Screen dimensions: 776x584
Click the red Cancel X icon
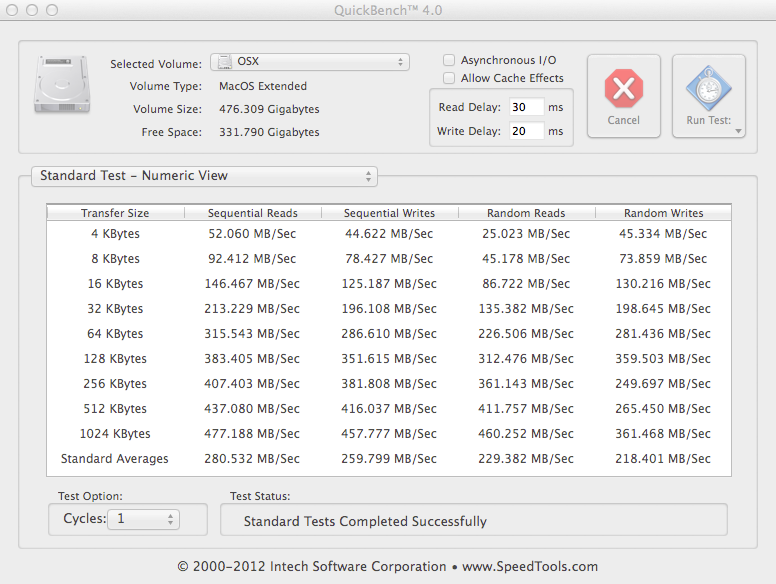click(x=624, y=89)
